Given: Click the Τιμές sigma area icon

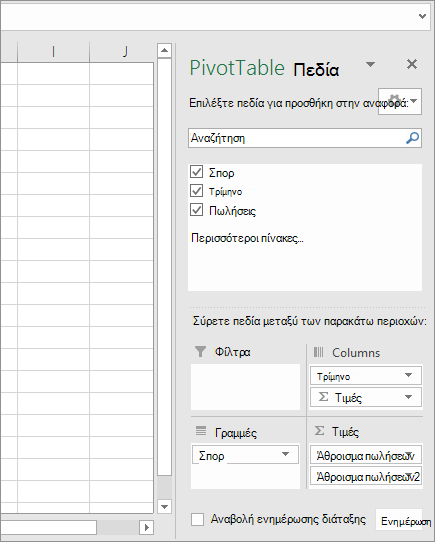Looking at the screenshot, I should point(320,431).
